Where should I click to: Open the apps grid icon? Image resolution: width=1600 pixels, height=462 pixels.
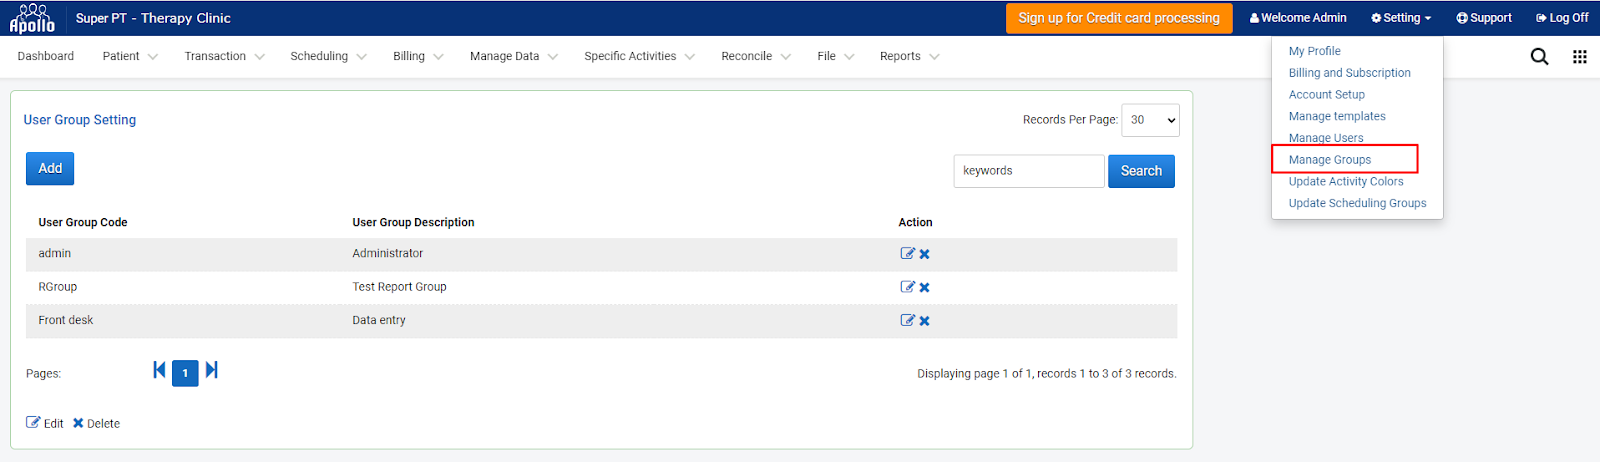1580,57
